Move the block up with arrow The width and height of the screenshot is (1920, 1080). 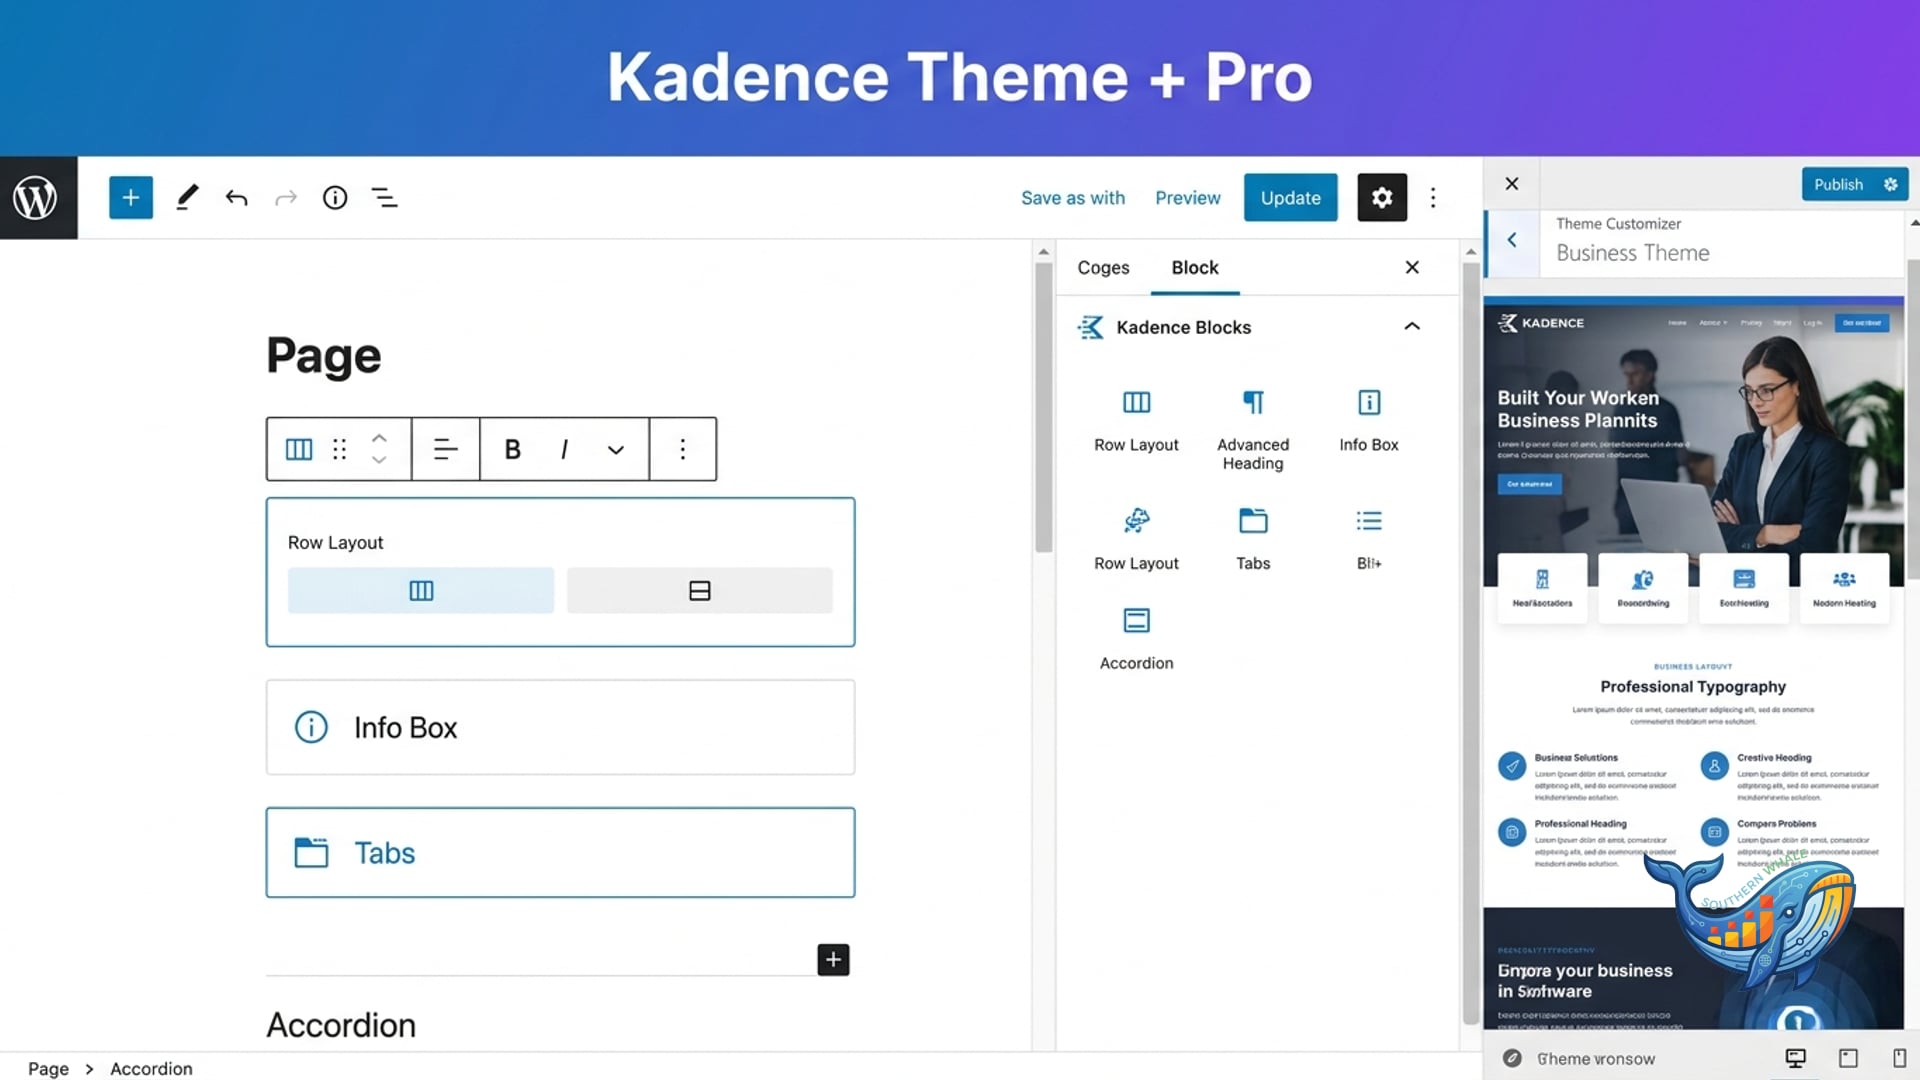[x=379, y=438]
